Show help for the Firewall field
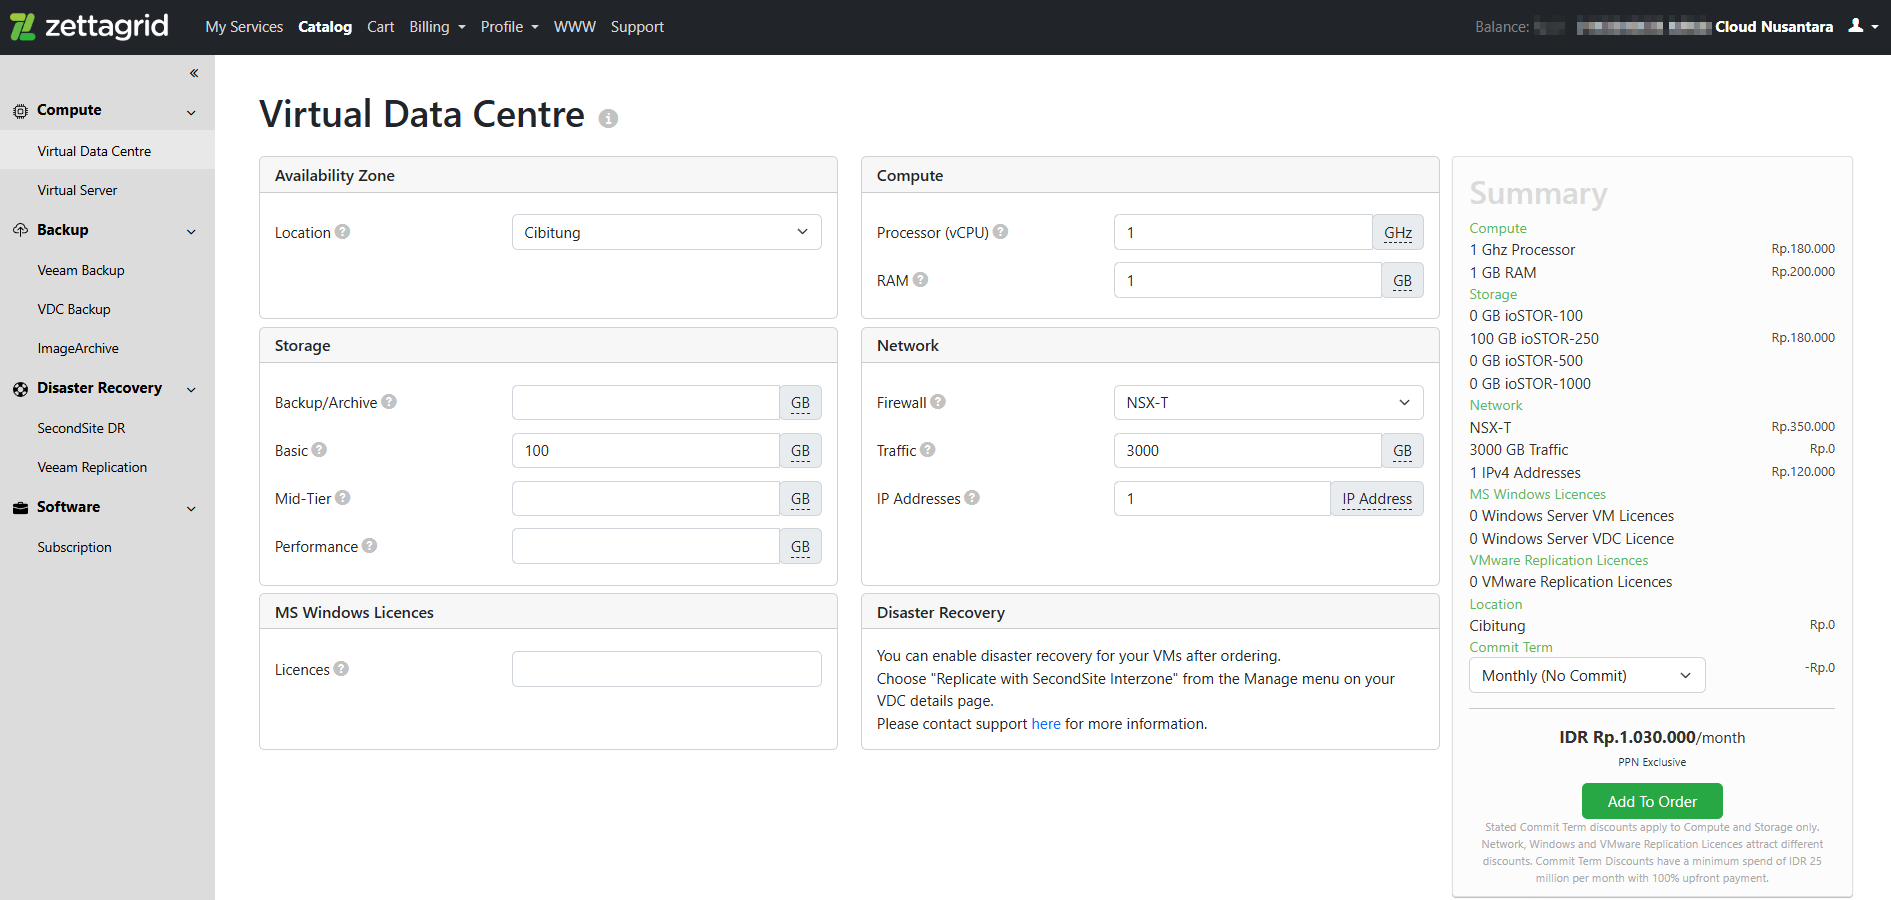Screen dimensions: 1891x900 tap(938, 401)
